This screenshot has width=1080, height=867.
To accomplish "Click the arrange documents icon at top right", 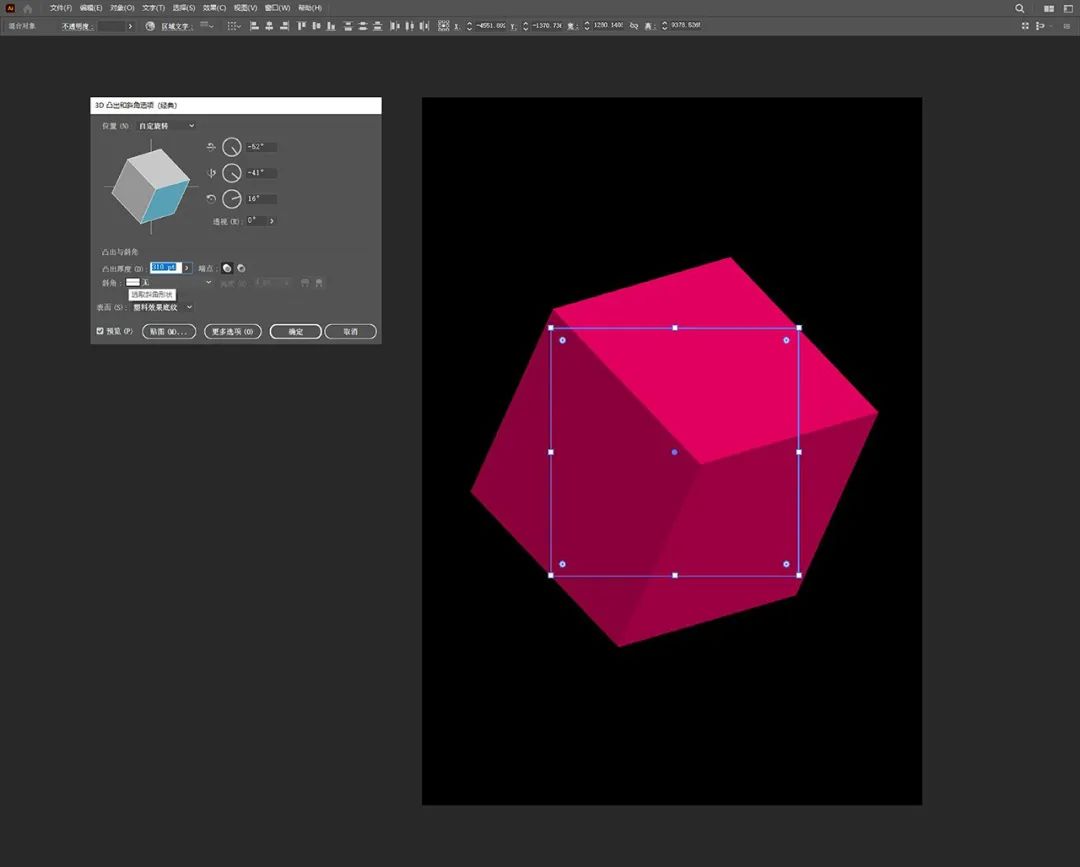I will click(1049, 8).
